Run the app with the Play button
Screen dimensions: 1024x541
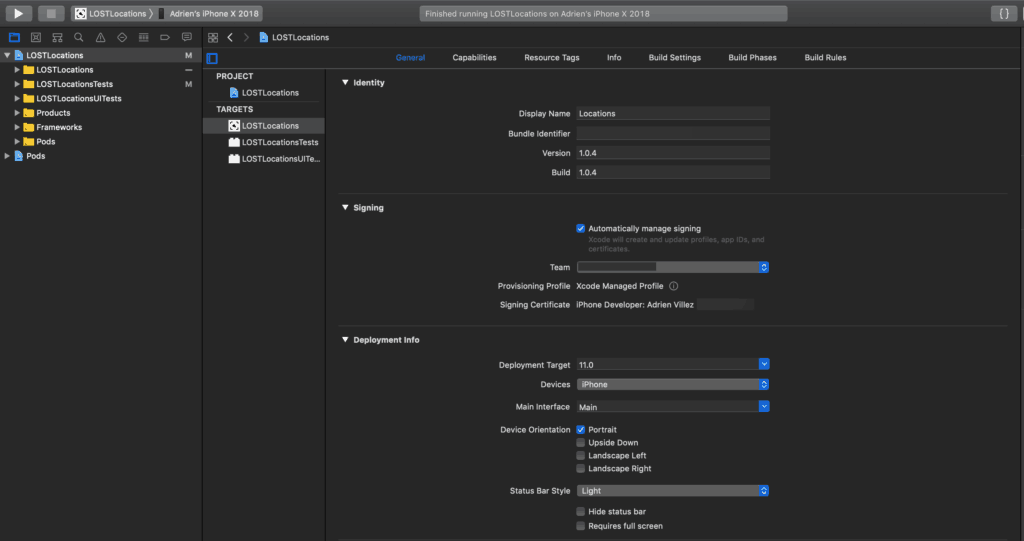click(19, 13)
